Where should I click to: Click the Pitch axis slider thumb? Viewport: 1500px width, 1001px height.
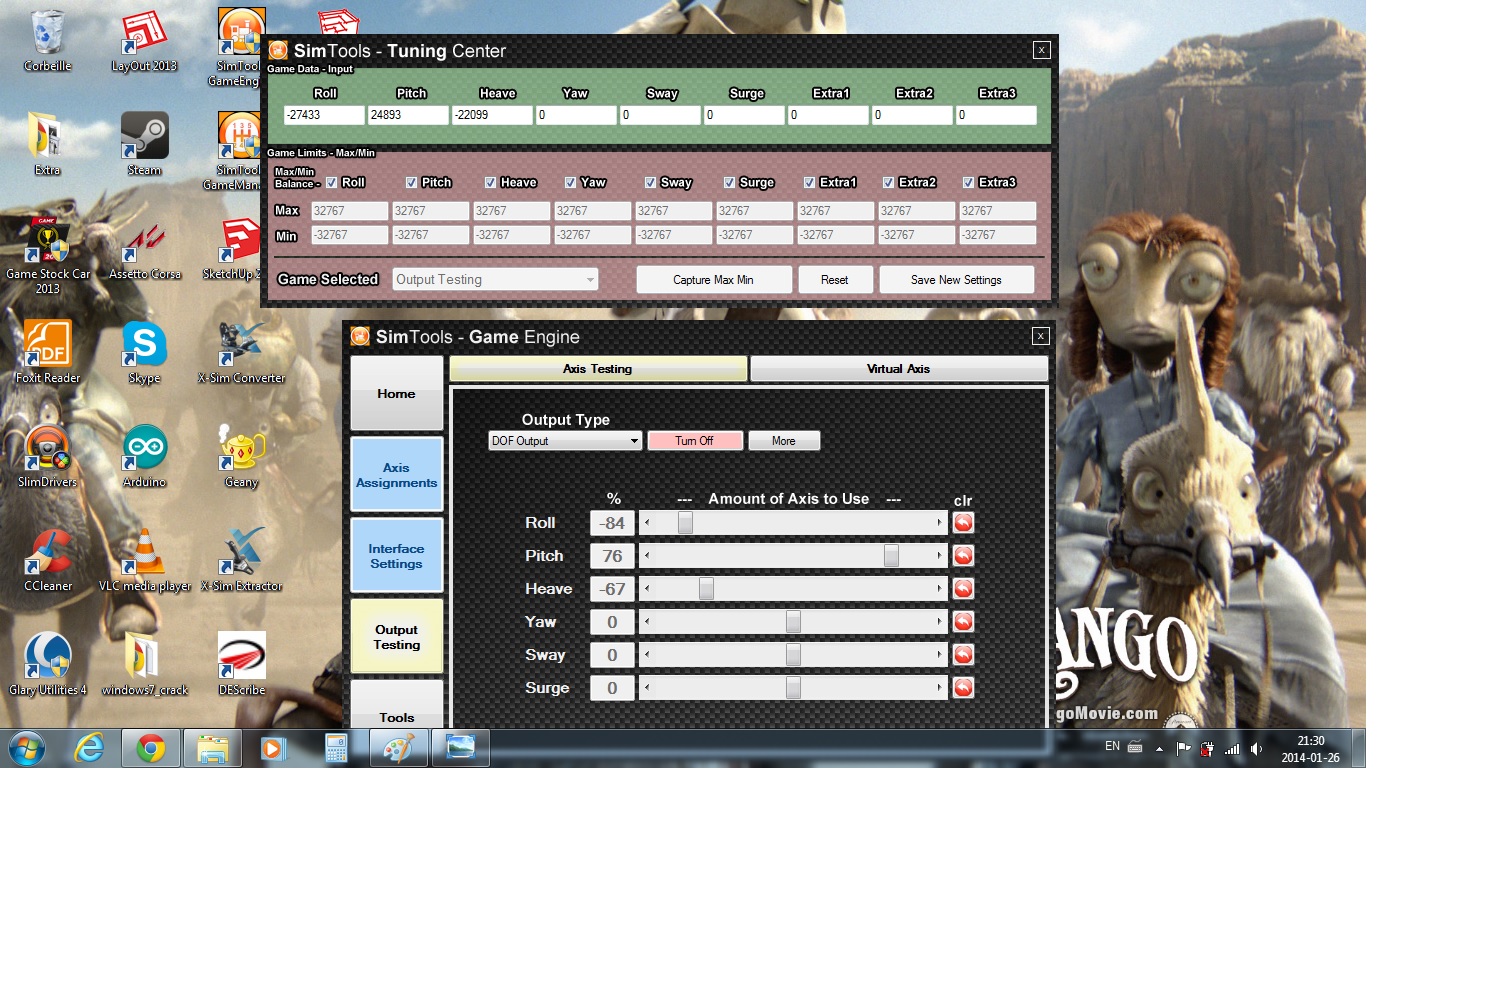tap(891, 555)
